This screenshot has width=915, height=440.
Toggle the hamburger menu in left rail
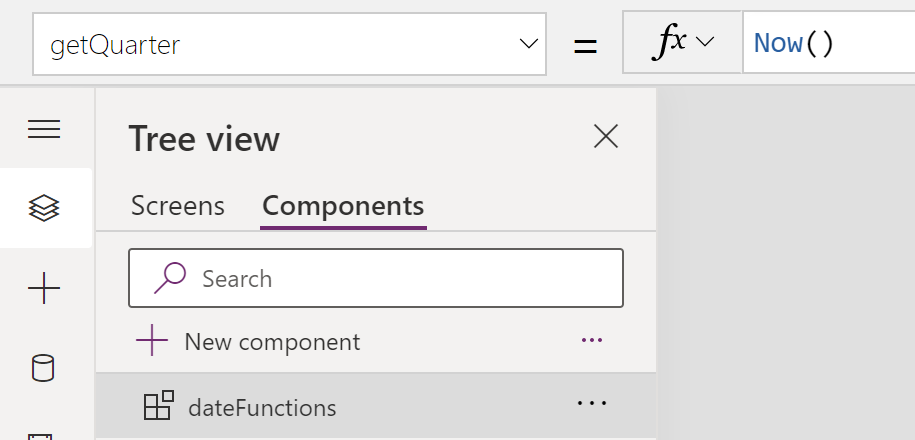click(x=44, y=129)
